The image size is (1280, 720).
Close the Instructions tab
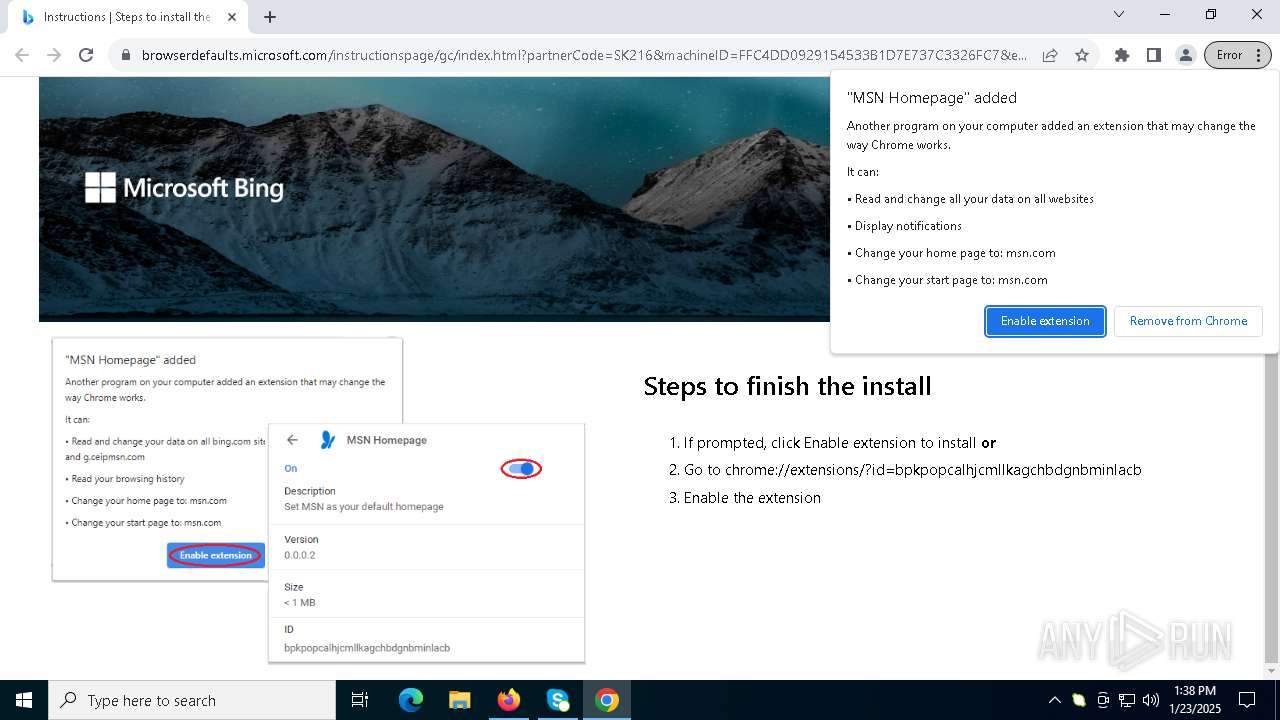coord(233,17)
